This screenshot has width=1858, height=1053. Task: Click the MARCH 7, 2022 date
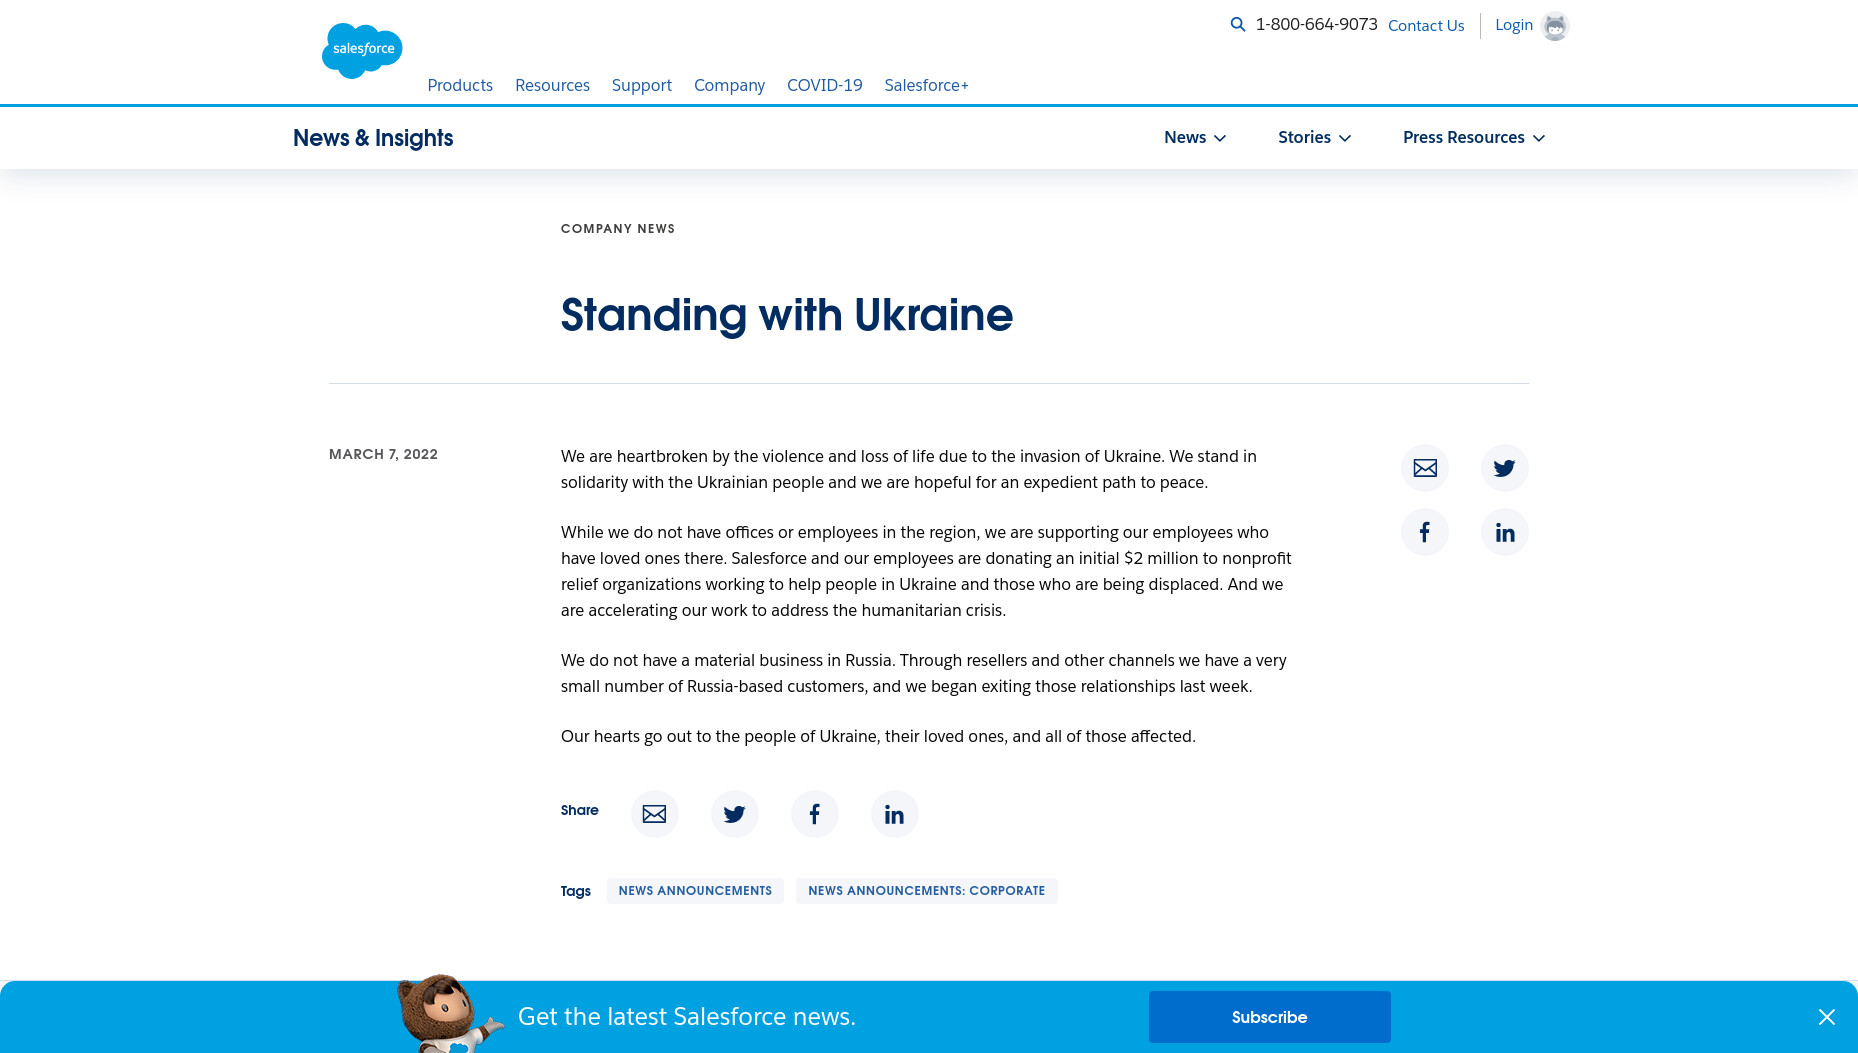point(384,454)
